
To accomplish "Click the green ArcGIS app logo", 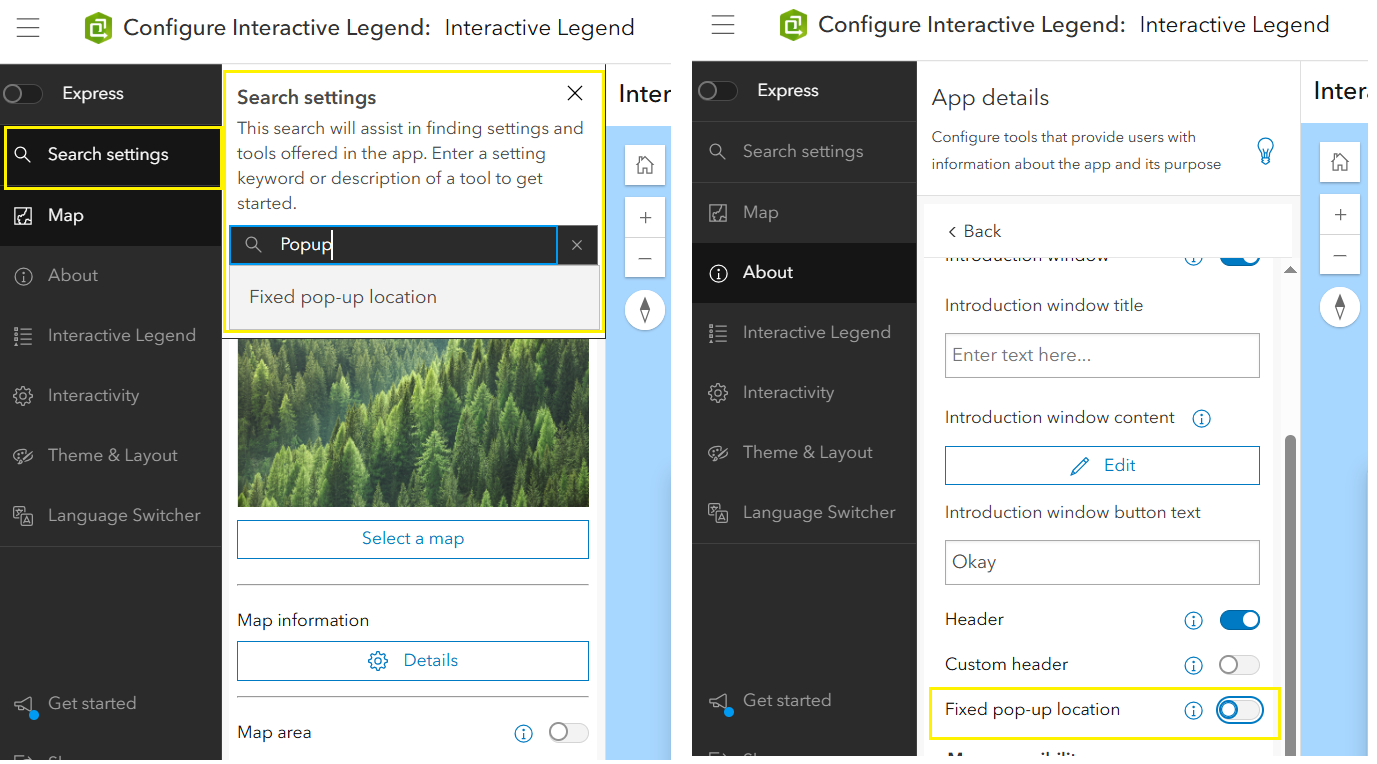I will pos(97,27).
